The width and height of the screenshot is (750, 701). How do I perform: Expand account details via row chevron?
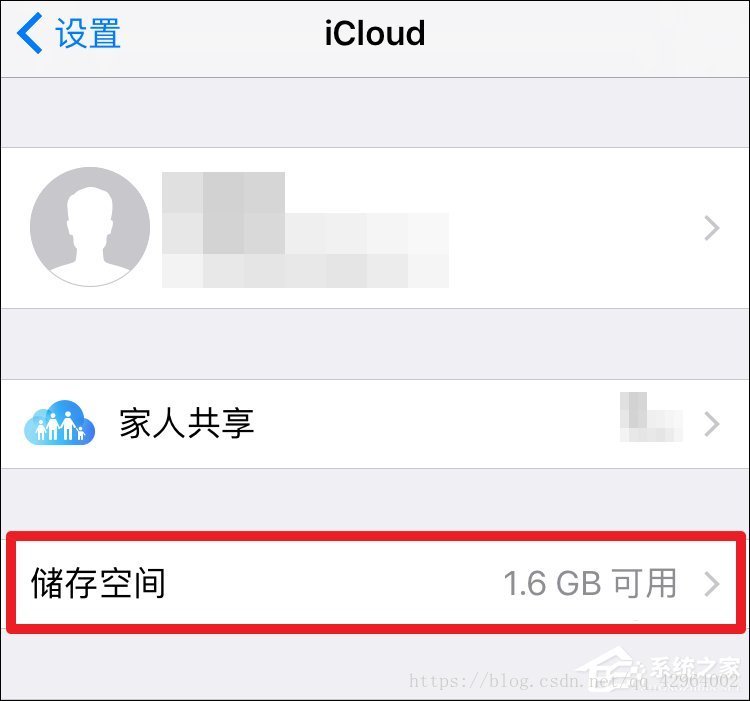712,228
